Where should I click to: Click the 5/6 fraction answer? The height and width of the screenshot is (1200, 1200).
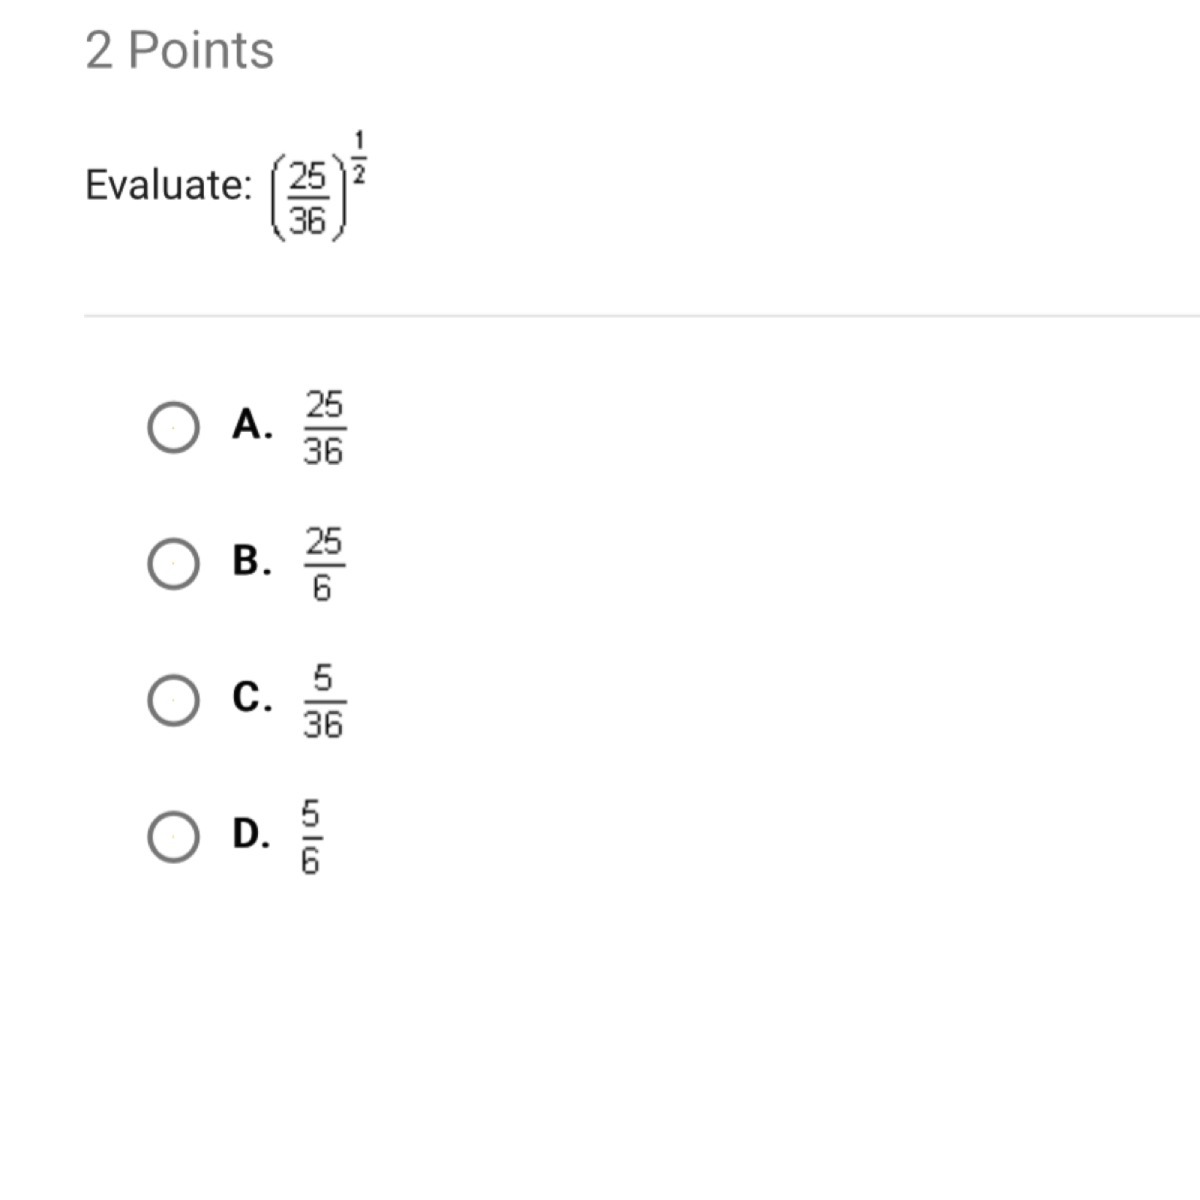coord(311,837)
